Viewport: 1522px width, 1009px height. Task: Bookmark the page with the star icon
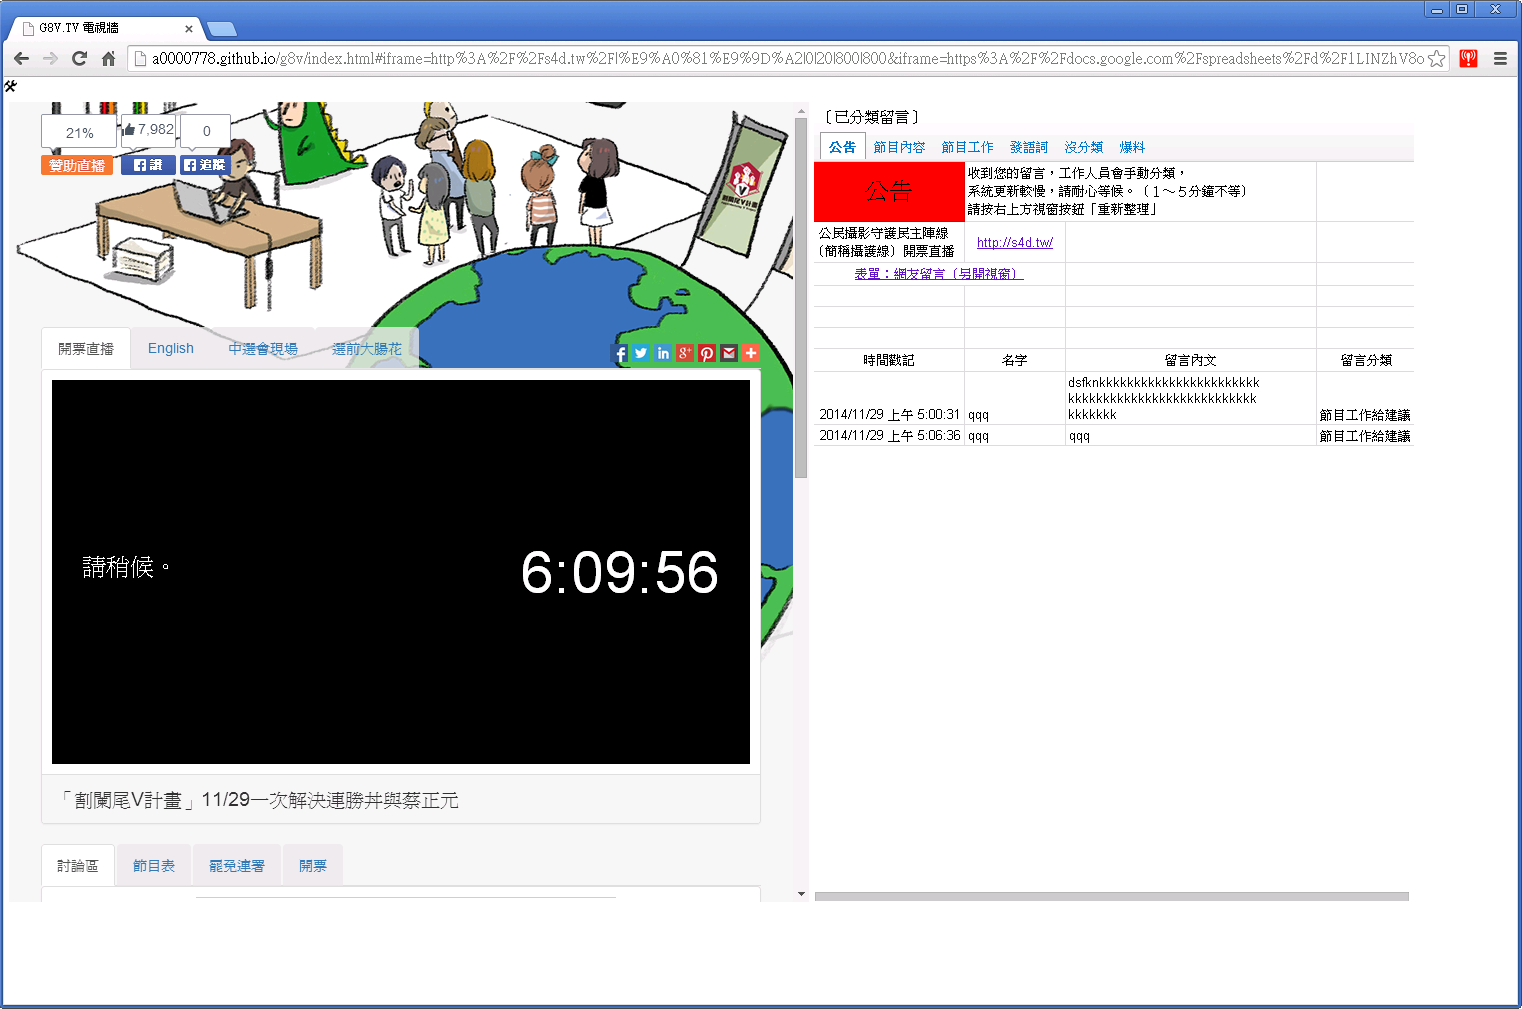point(1436,59)
